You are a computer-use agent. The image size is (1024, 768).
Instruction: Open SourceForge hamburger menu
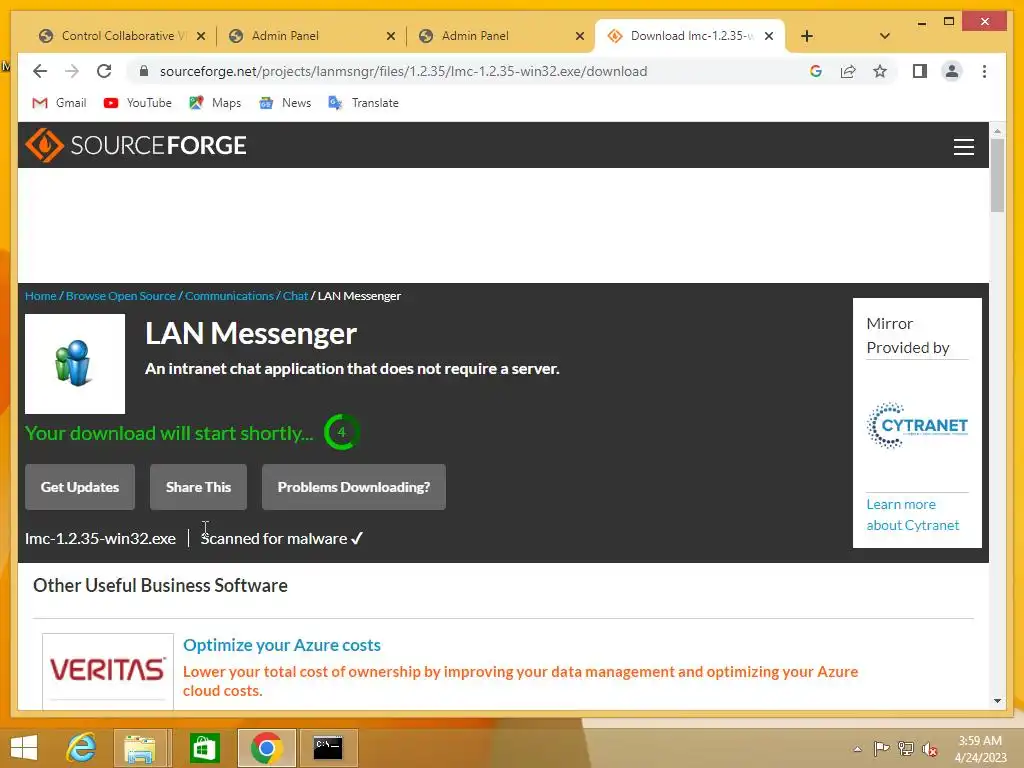[x=963, y=146]
